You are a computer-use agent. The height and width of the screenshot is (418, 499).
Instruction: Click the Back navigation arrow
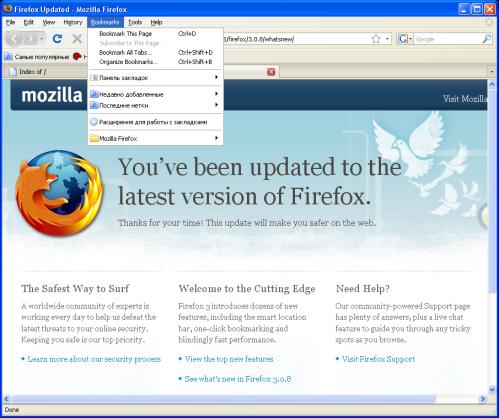pos(14,39)
